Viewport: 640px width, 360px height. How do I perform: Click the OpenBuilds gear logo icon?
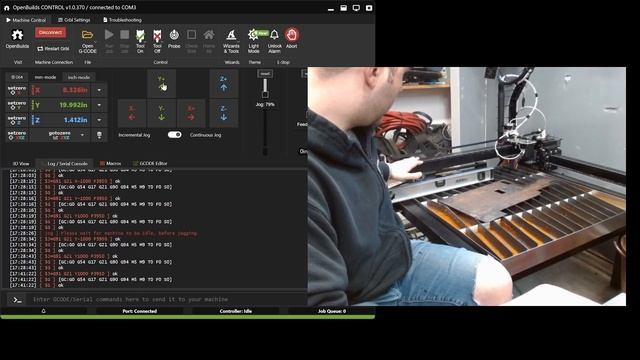[17, 35]
